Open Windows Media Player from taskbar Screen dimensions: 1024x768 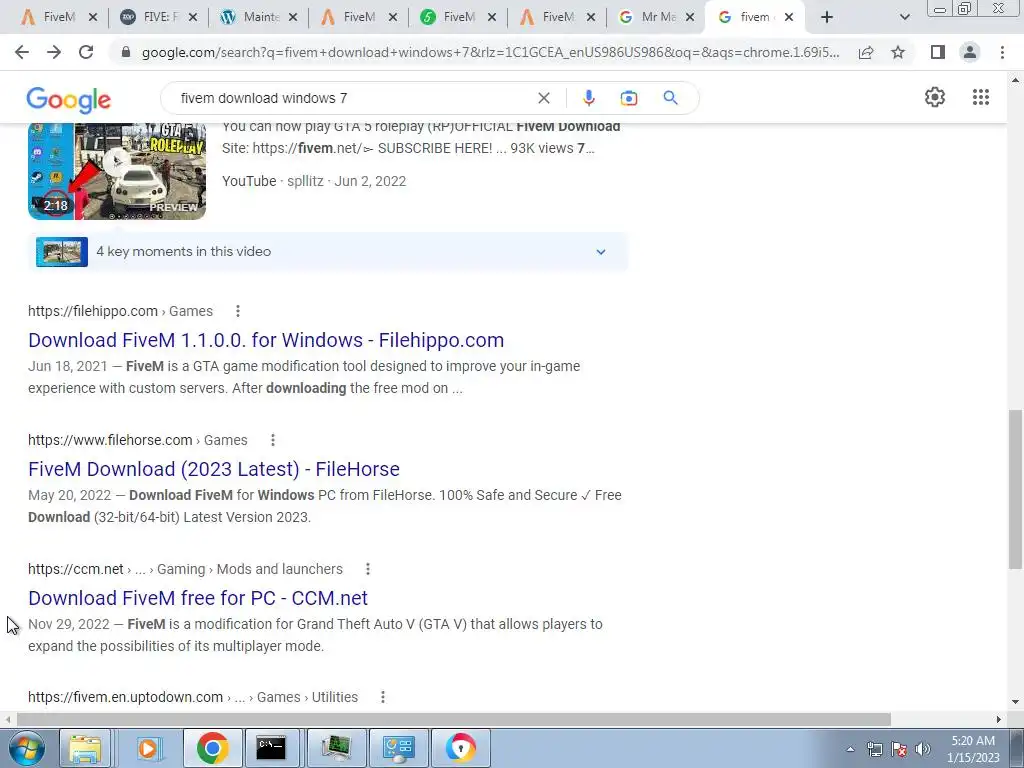(x=148, y=748)
